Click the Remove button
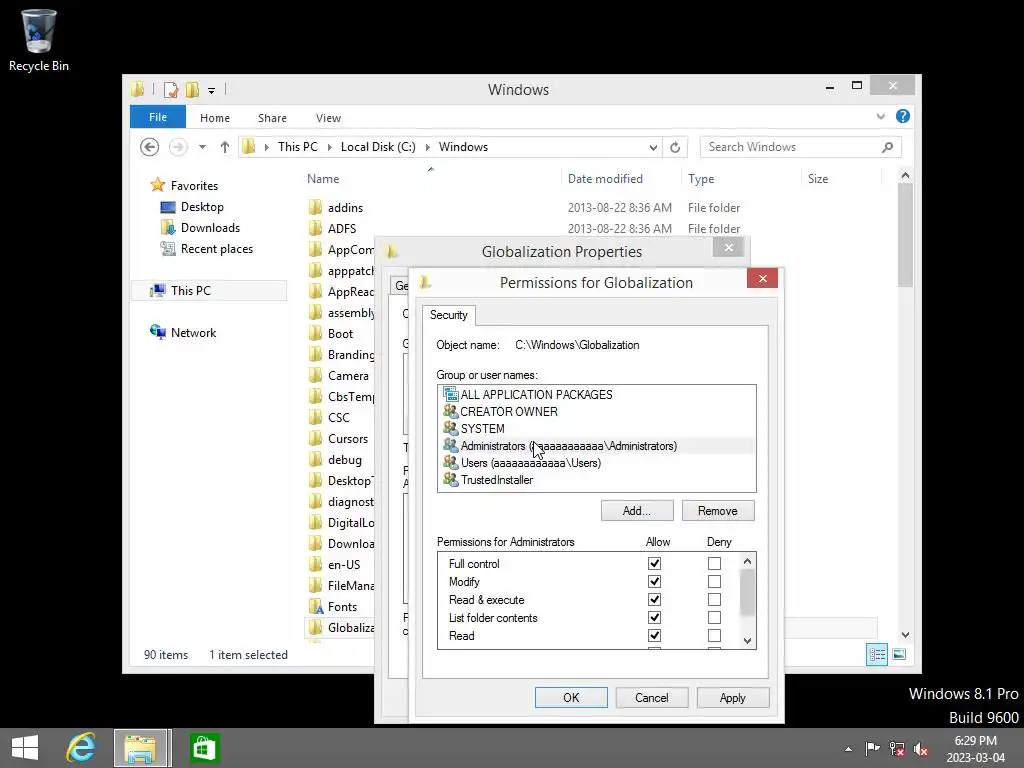 pos(718,511)
